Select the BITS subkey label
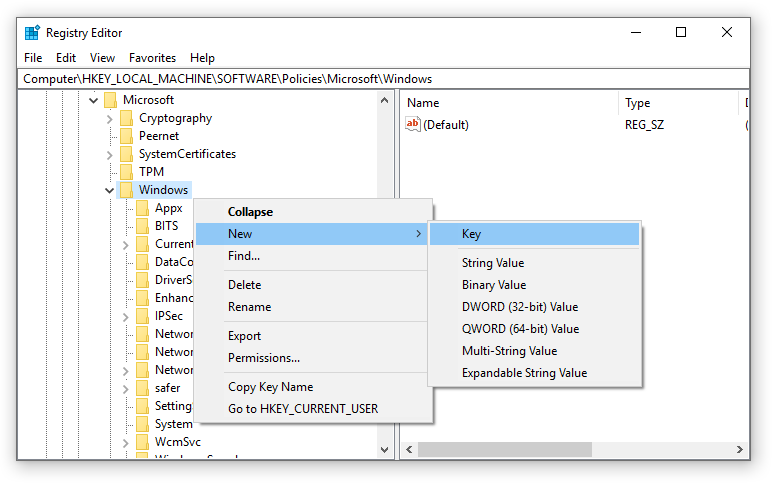Viewport: 779px width, 484px height. pyautogui.click(x=166, y=226)
